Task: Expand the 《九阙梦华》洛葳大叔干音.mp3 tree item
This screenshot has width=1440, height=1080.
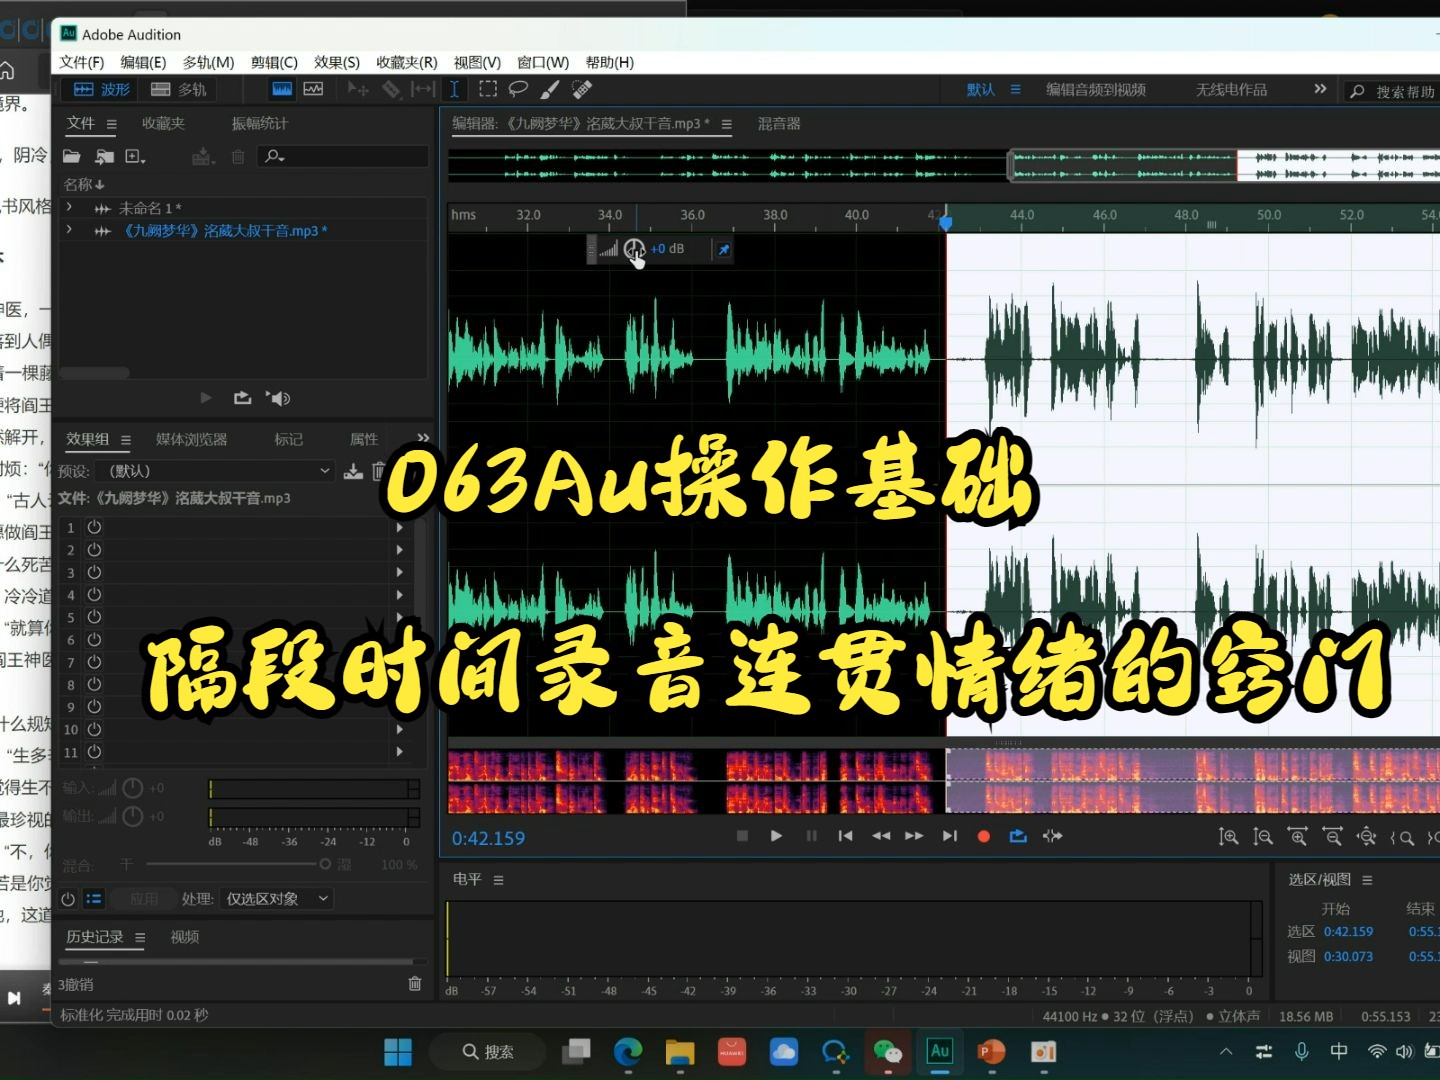Action: (x=68, y=229)
